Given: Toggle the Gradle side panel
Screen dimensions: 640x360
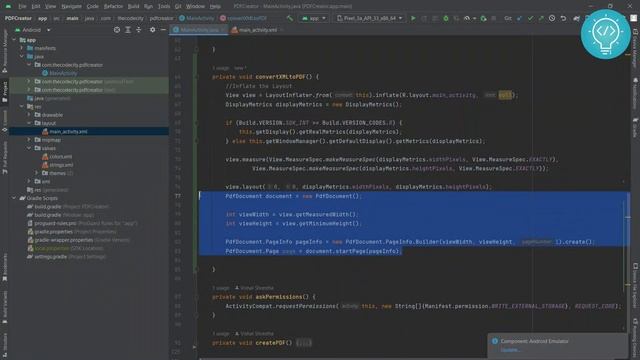Looking at the screenshot, I should (x=635, y=128).
